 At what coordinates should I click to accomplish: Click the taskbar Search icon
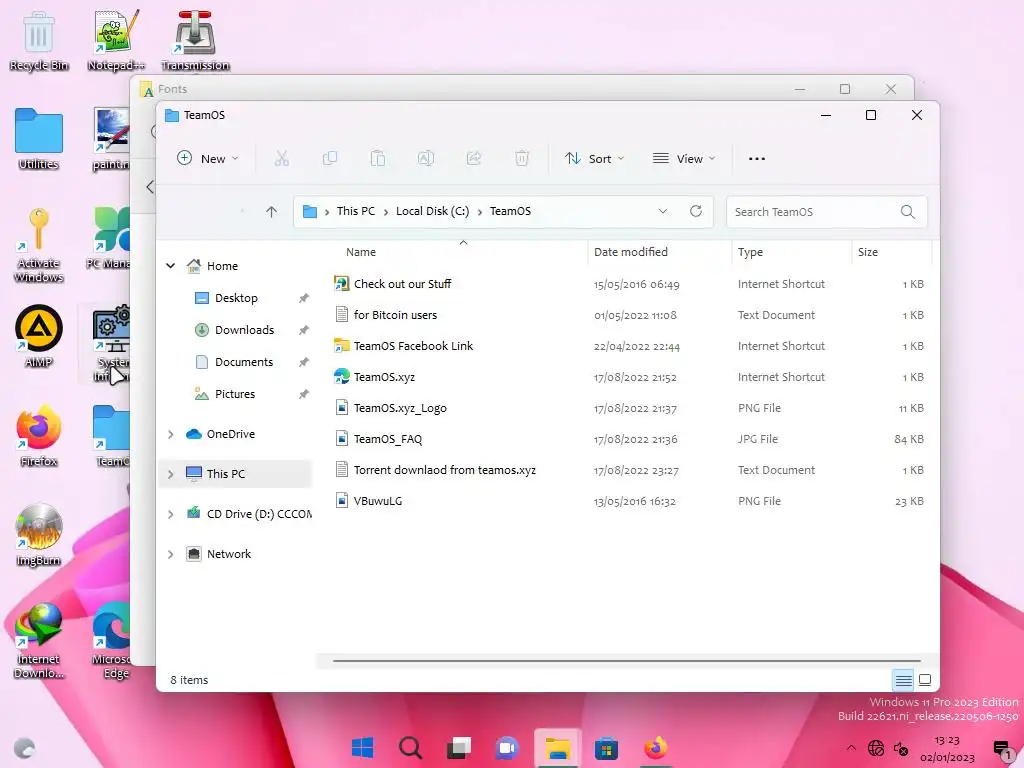(410, 748)
